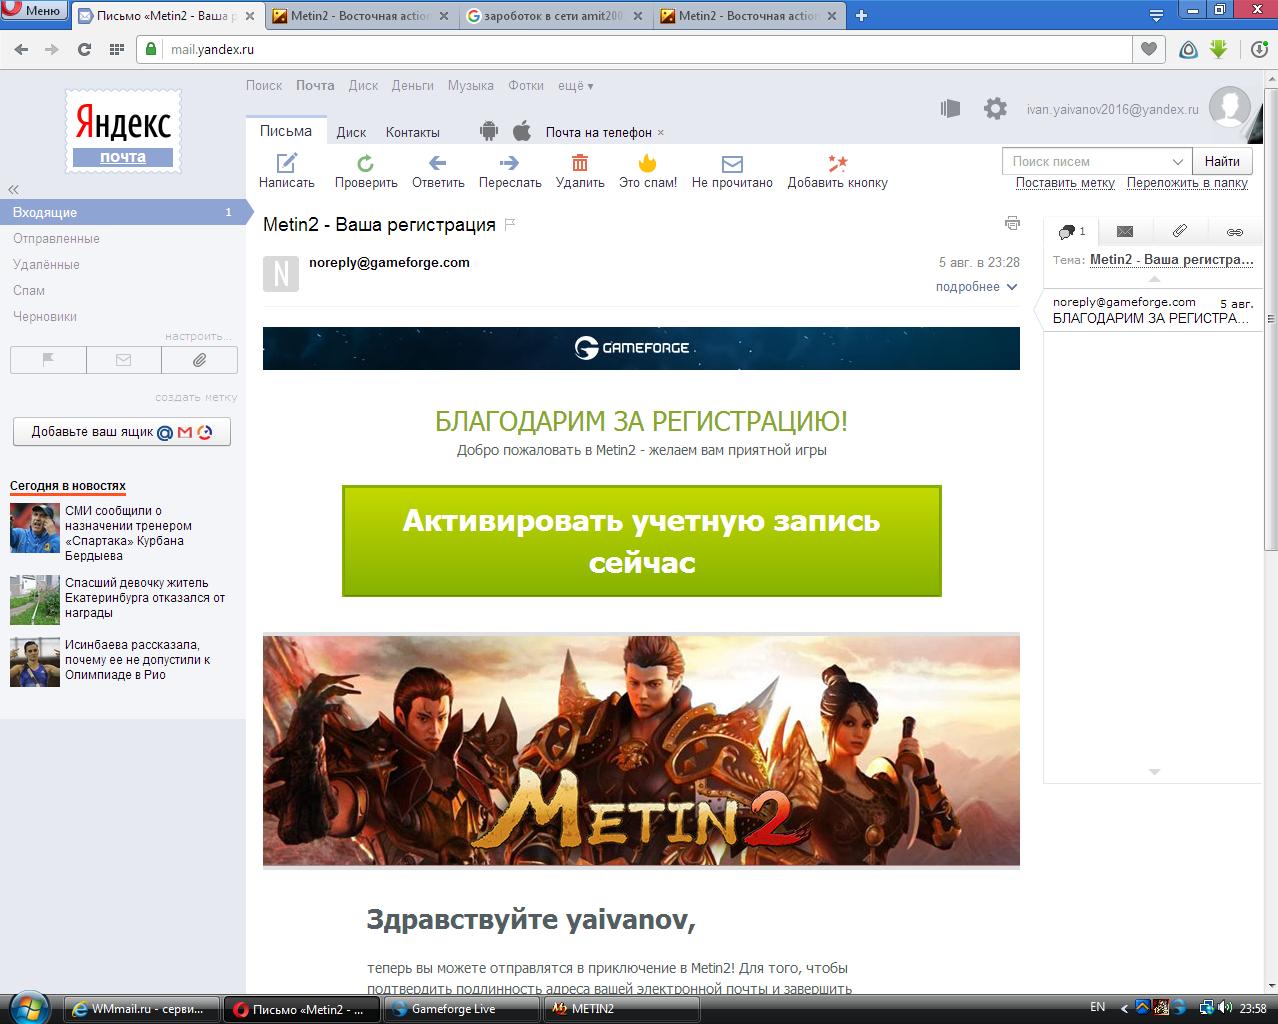Click the green download arrow extension icon

(1218, 49)
